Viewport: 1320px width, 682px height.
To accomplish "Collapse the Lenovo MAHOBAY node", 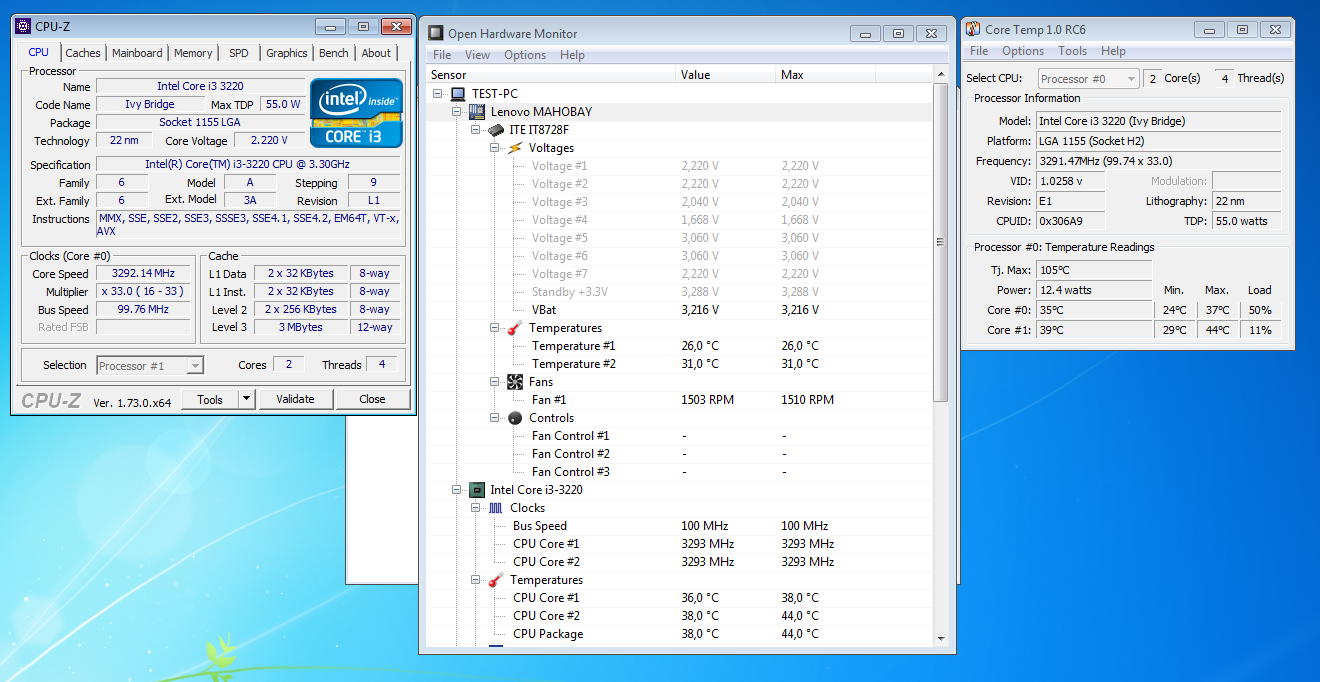I will (x=457, y=112).
